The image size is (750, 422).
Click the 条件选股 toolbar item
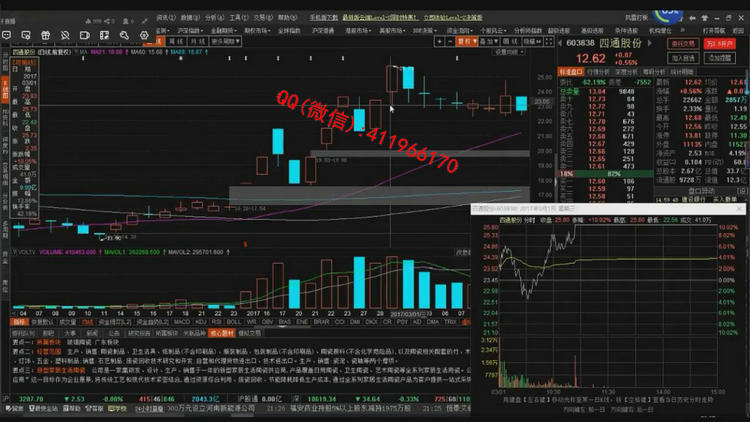click(626, 30)
